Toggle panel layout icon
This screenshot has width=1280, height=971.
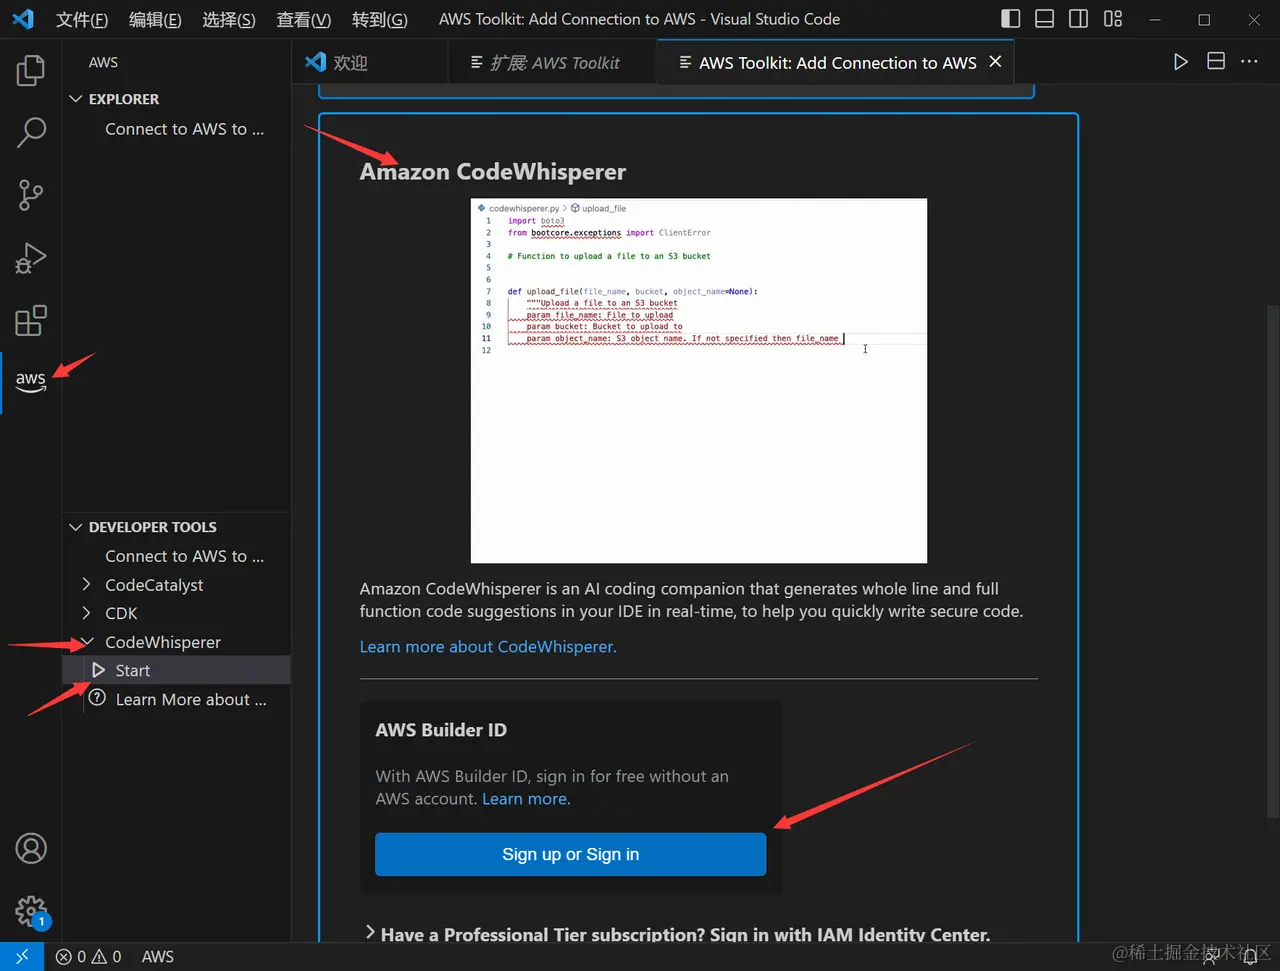point(1045,19)
